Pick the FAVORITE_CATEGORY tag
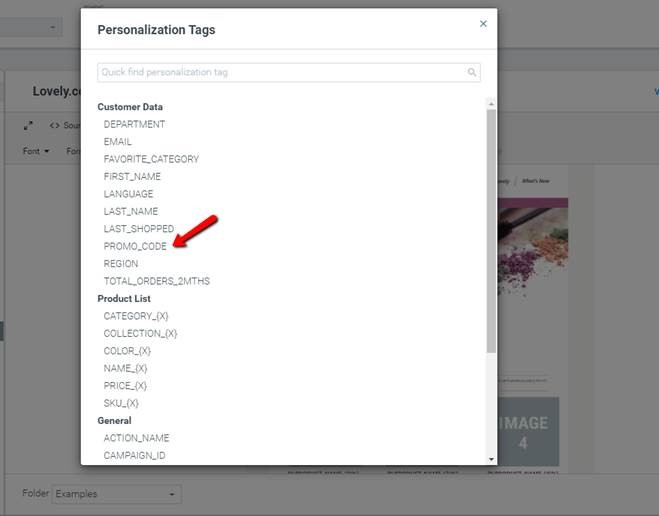Image resolution: width=659 pixels, height=516 pixels. click(151, 159)
